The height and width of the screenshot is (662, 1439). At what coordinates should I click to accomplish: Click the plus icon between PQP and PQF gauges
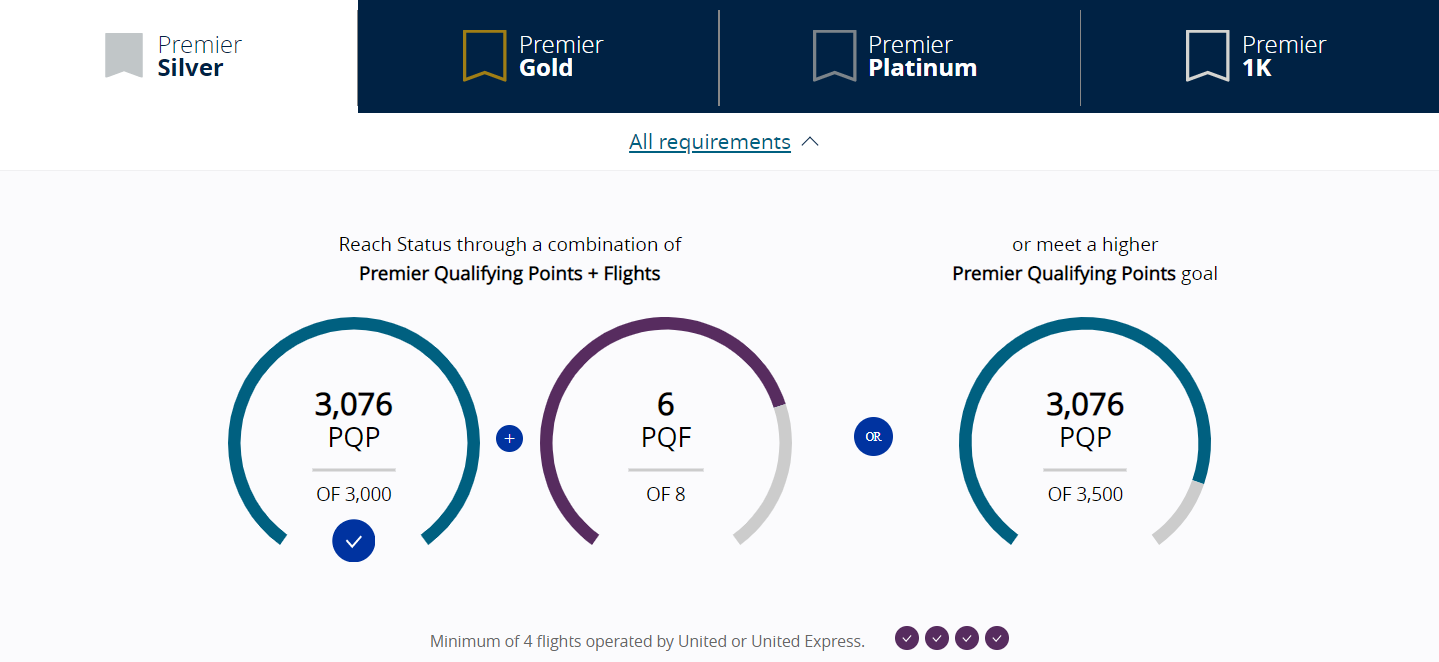pyautogui.click(x=509, y=438)
